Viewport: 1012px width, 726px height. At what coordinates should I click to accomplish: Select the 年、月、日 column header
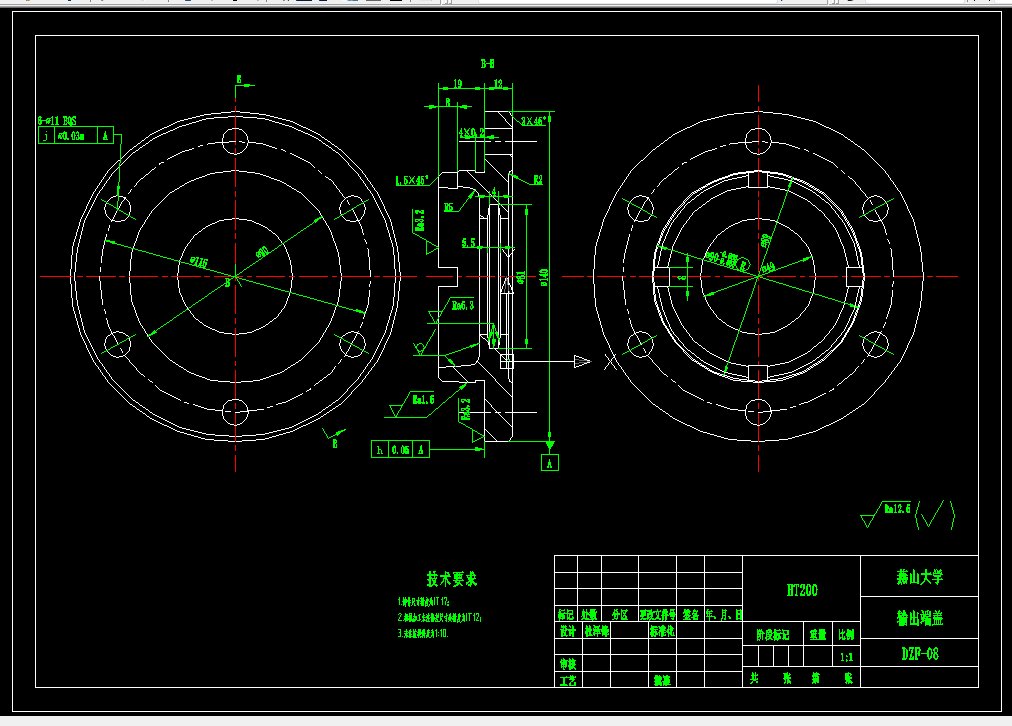724,614
